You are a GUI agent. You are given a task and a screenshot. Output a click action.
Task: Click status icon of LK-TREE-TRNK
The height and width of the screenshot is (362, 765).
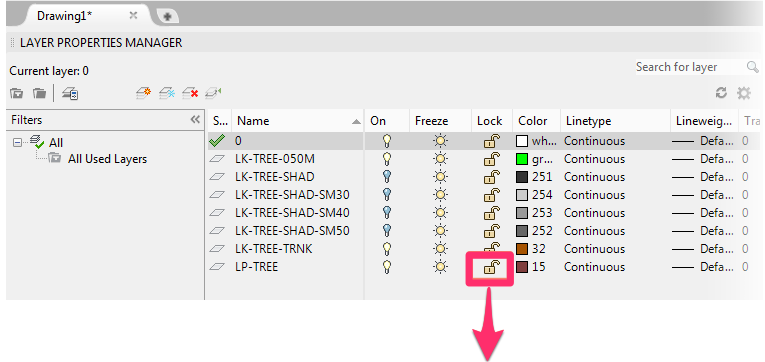[x=217, y=249]
